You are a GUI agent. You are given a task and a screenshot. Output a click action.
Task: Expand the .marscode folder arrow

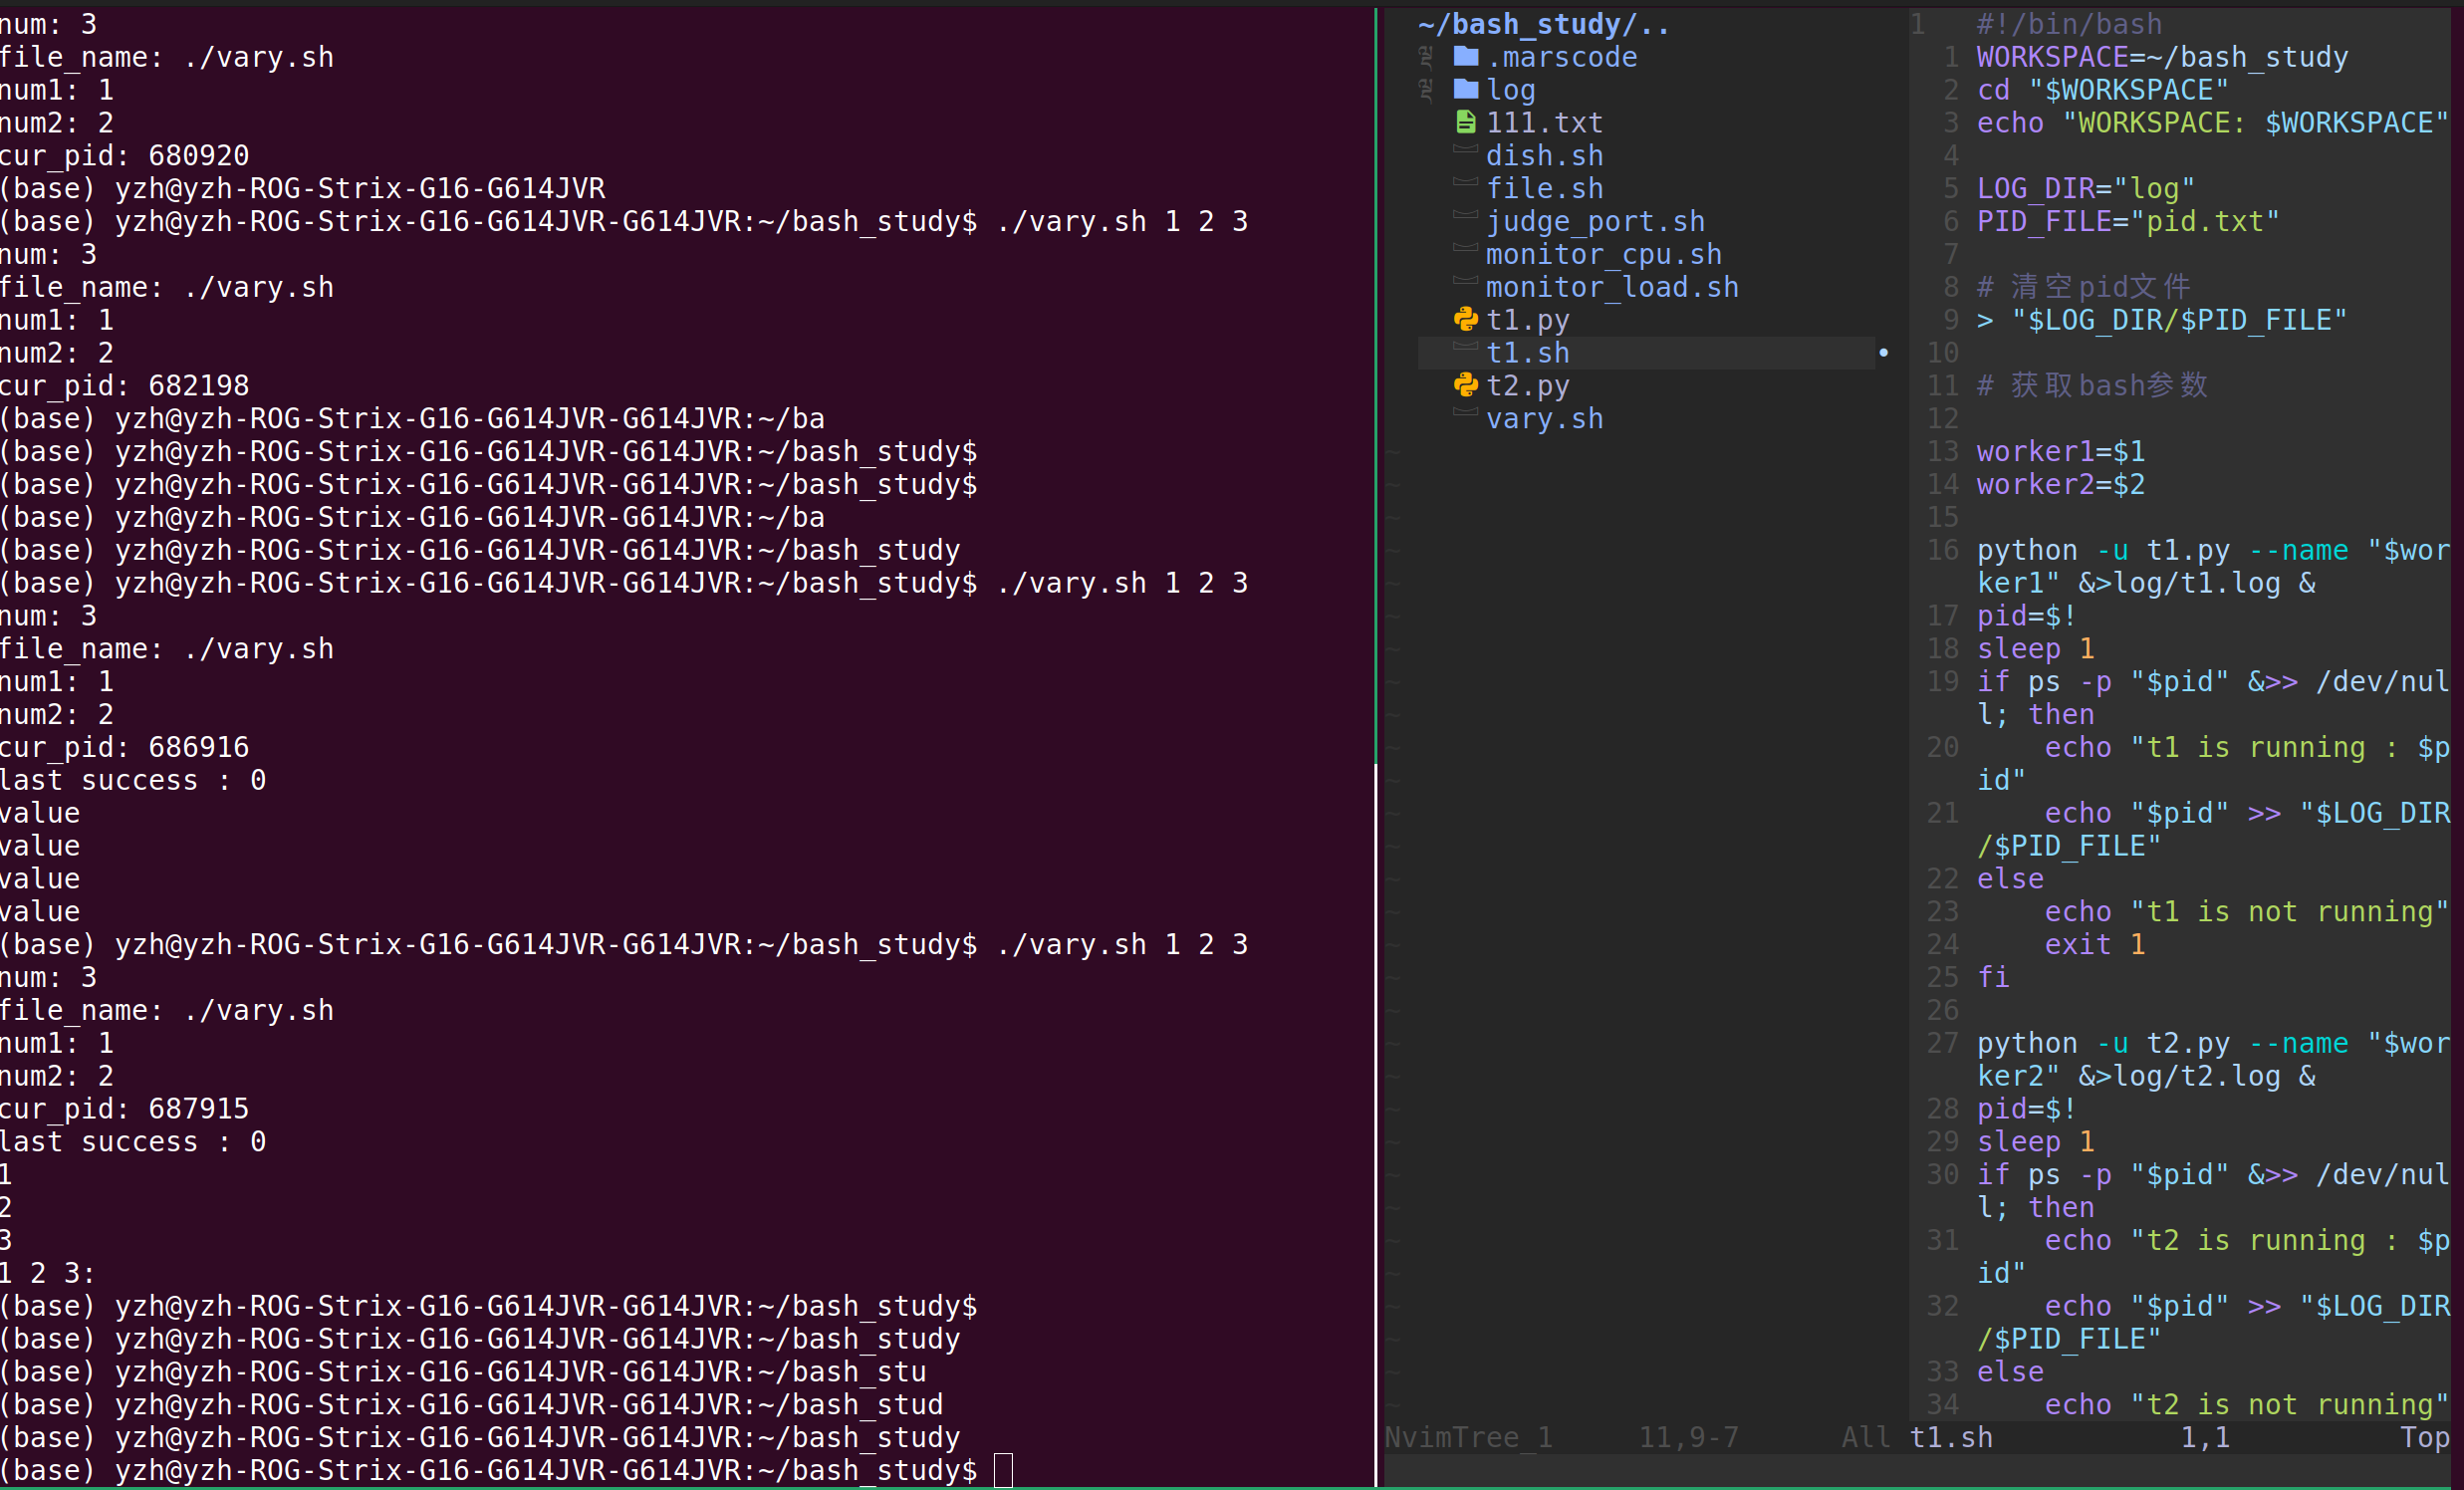1426,57
